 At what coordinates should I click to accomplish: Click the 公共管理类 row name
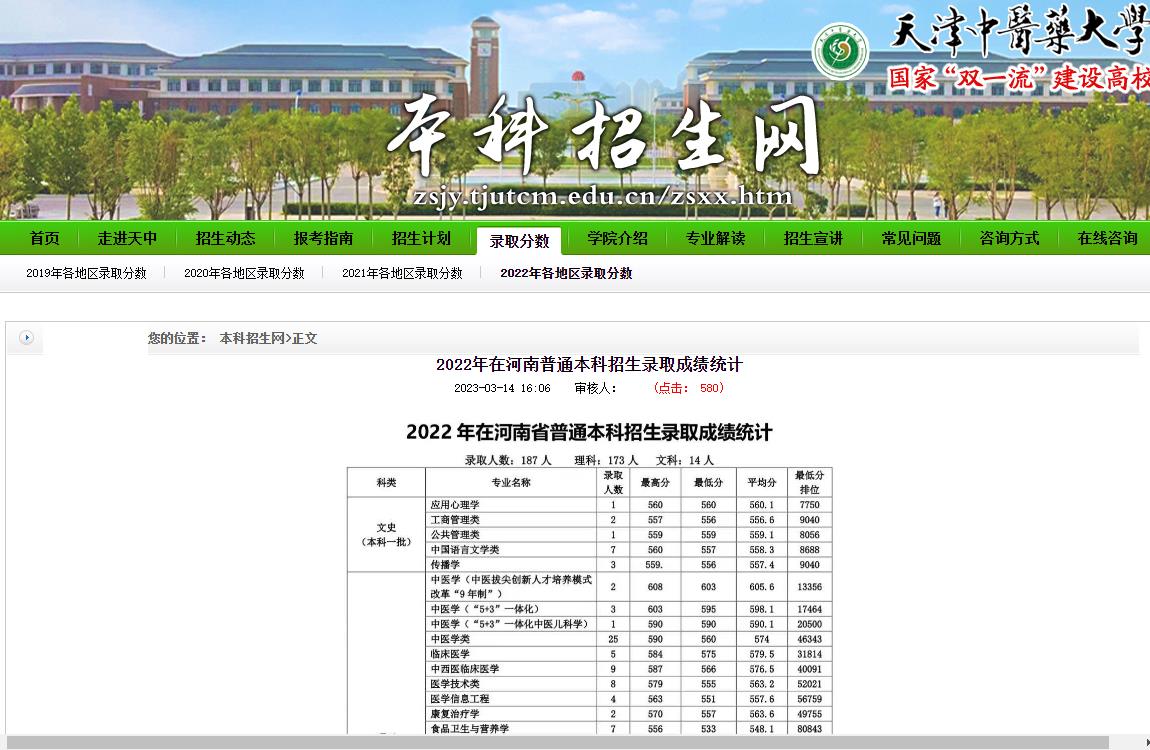pos(455,535)
